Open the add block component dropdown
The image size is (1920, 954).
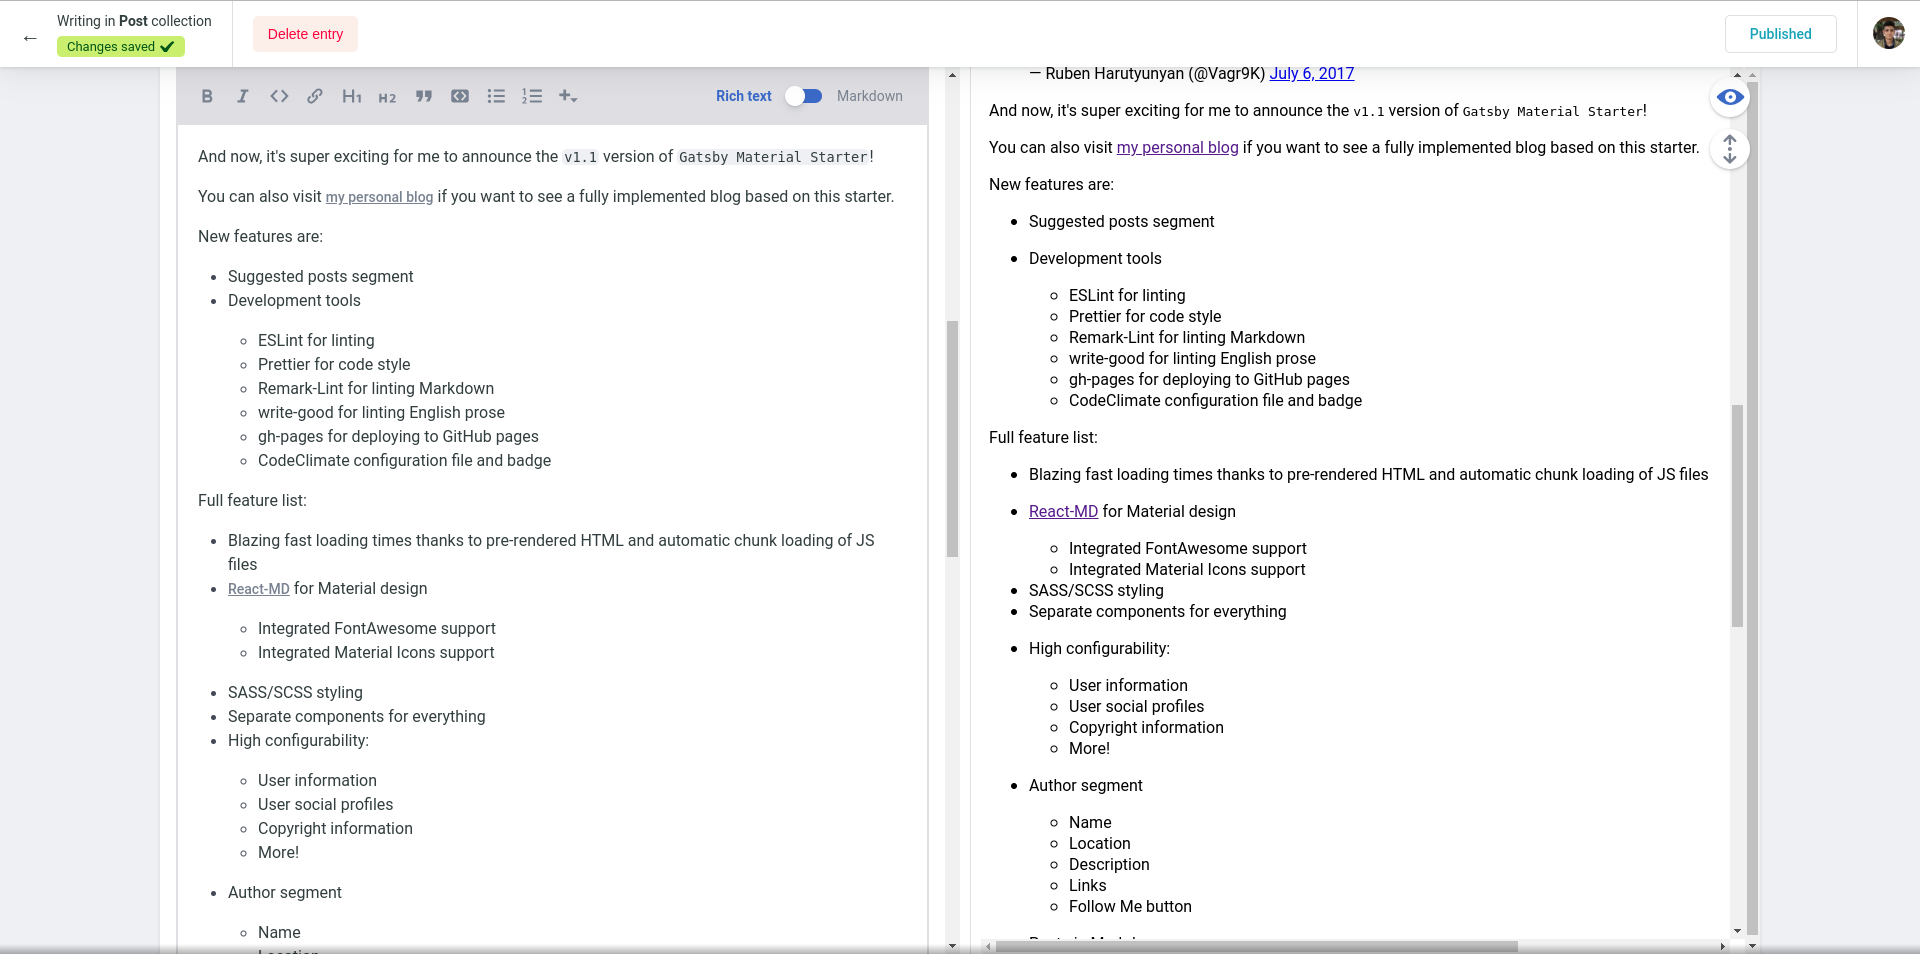(568, 96)
